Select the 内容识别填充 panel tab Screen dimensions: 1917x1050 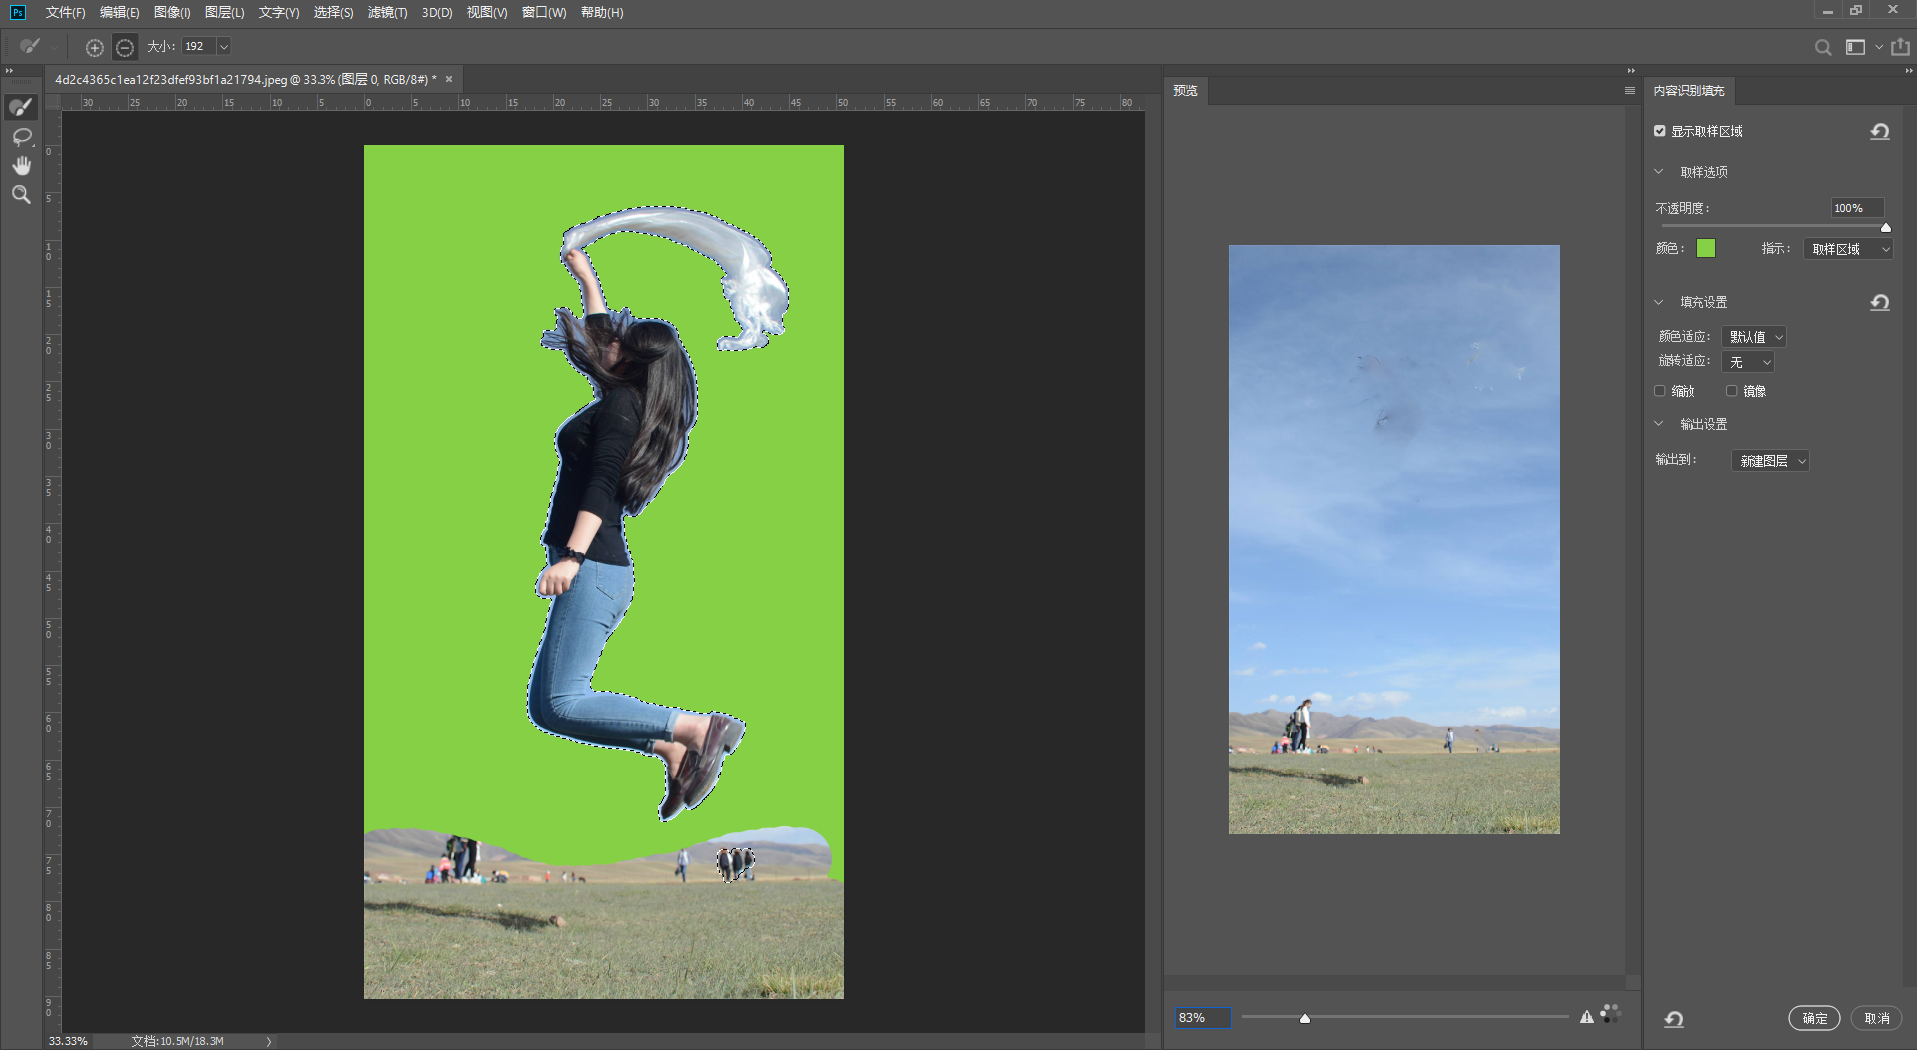(x=1689, y=91)
